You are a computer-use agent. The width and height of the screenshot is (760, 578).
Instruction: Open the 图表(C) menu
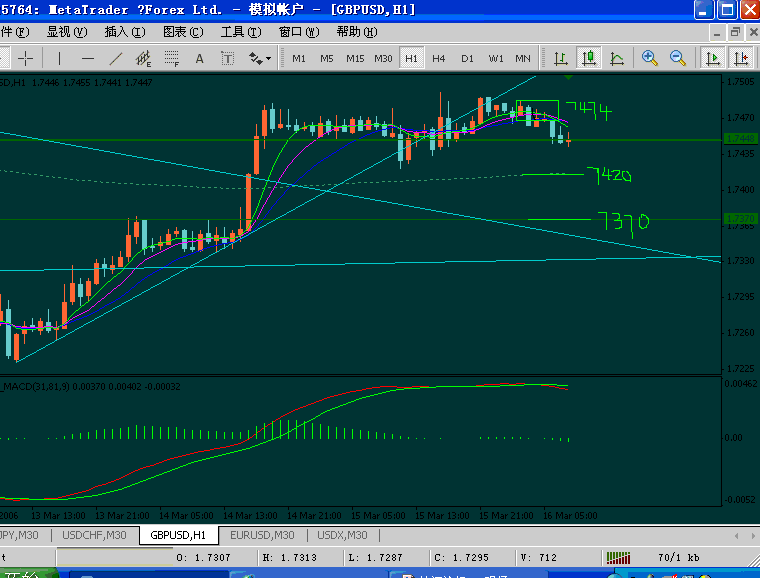click(183, 32)
